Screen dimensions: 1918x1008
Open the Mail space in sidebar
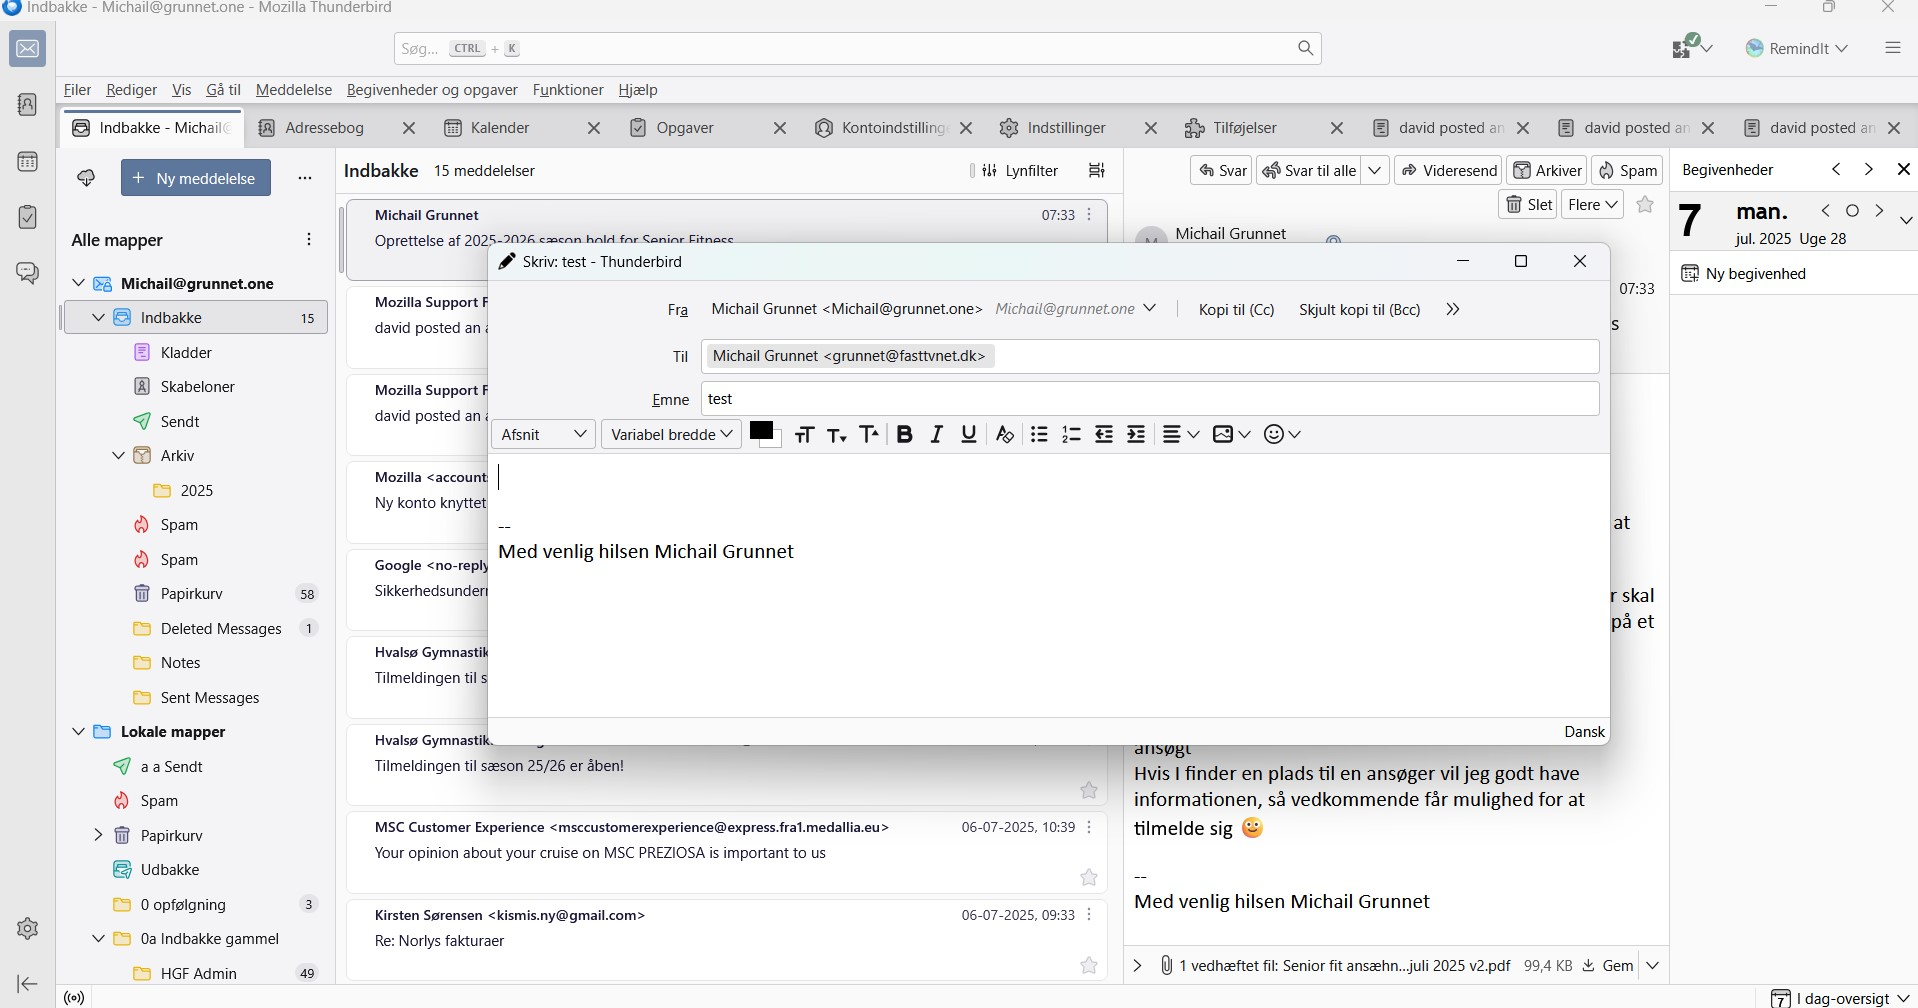(x=27, y=49)
